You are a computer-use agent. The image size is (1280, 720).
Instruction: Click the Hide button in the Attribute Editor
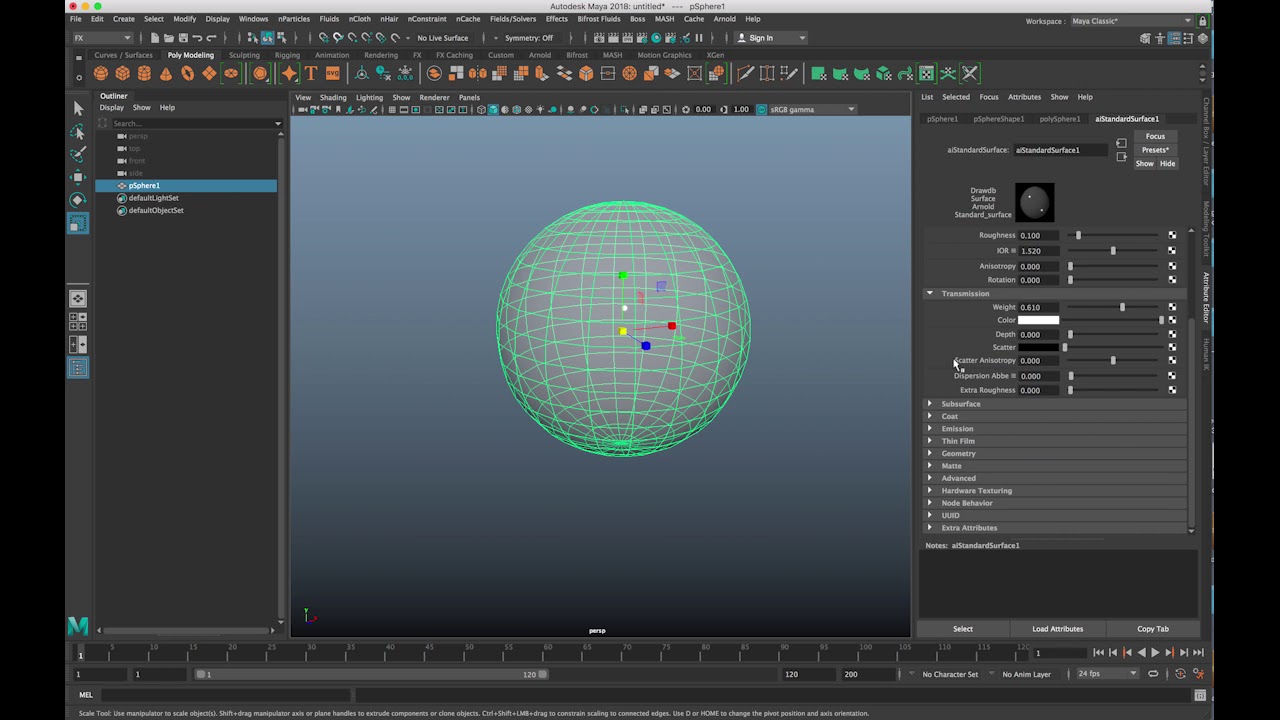coord(1167,163)
